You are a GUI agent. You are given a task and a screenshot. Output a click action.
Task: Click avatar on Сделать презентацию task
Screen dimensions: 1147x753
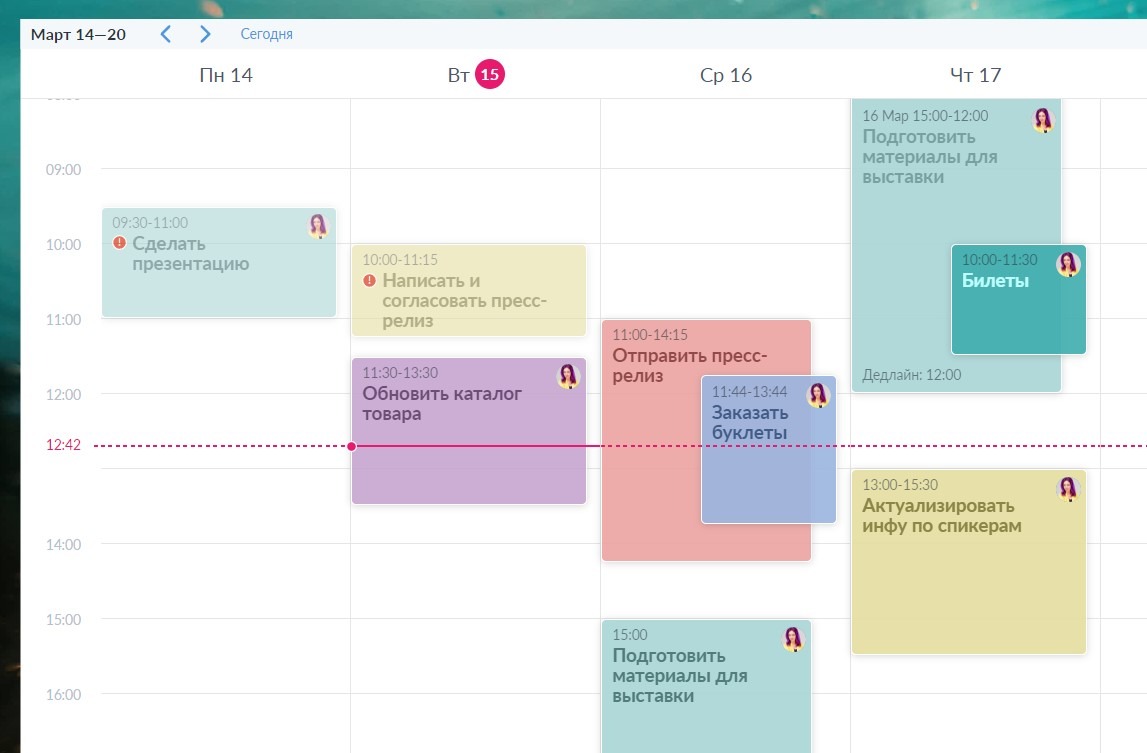coord(318,226)
